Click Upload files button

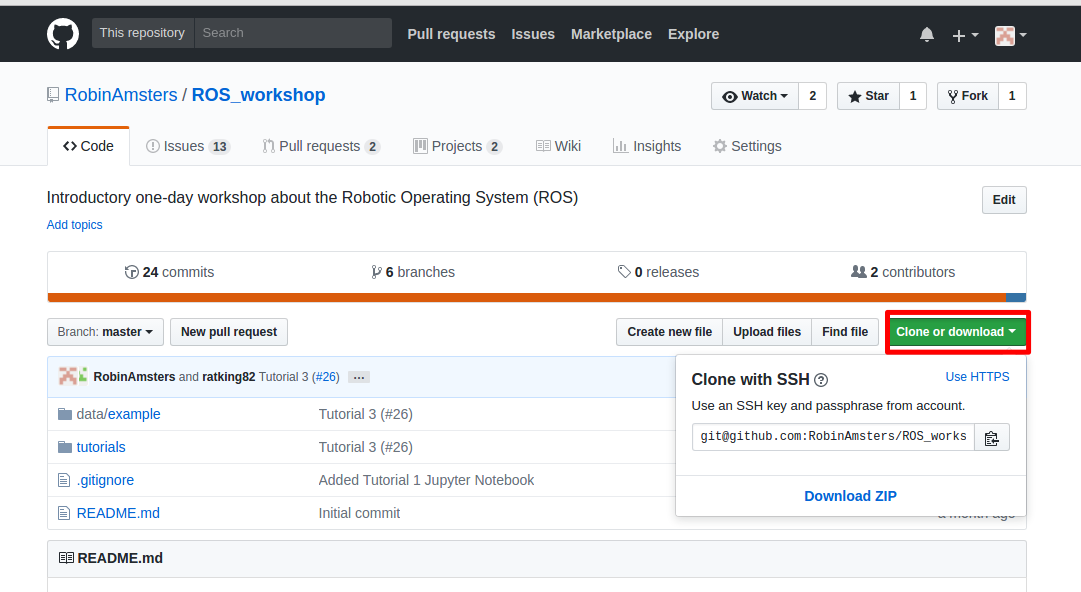click(767, 332)
